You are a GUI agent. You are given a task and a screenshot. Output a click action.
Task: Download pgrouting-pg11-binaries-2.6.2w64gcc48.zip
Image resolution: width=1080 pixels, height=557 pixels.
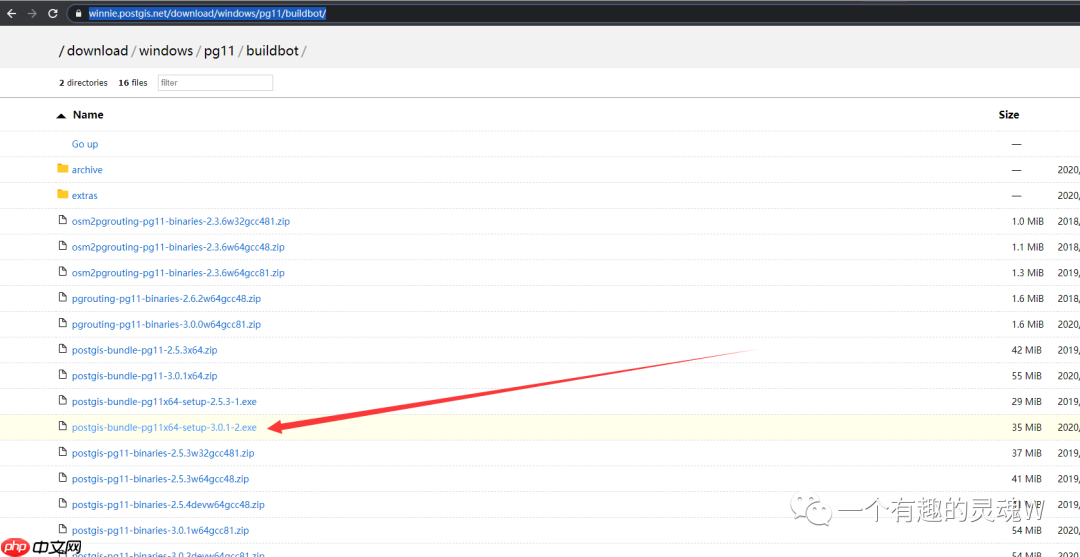[x=166, y=299]
